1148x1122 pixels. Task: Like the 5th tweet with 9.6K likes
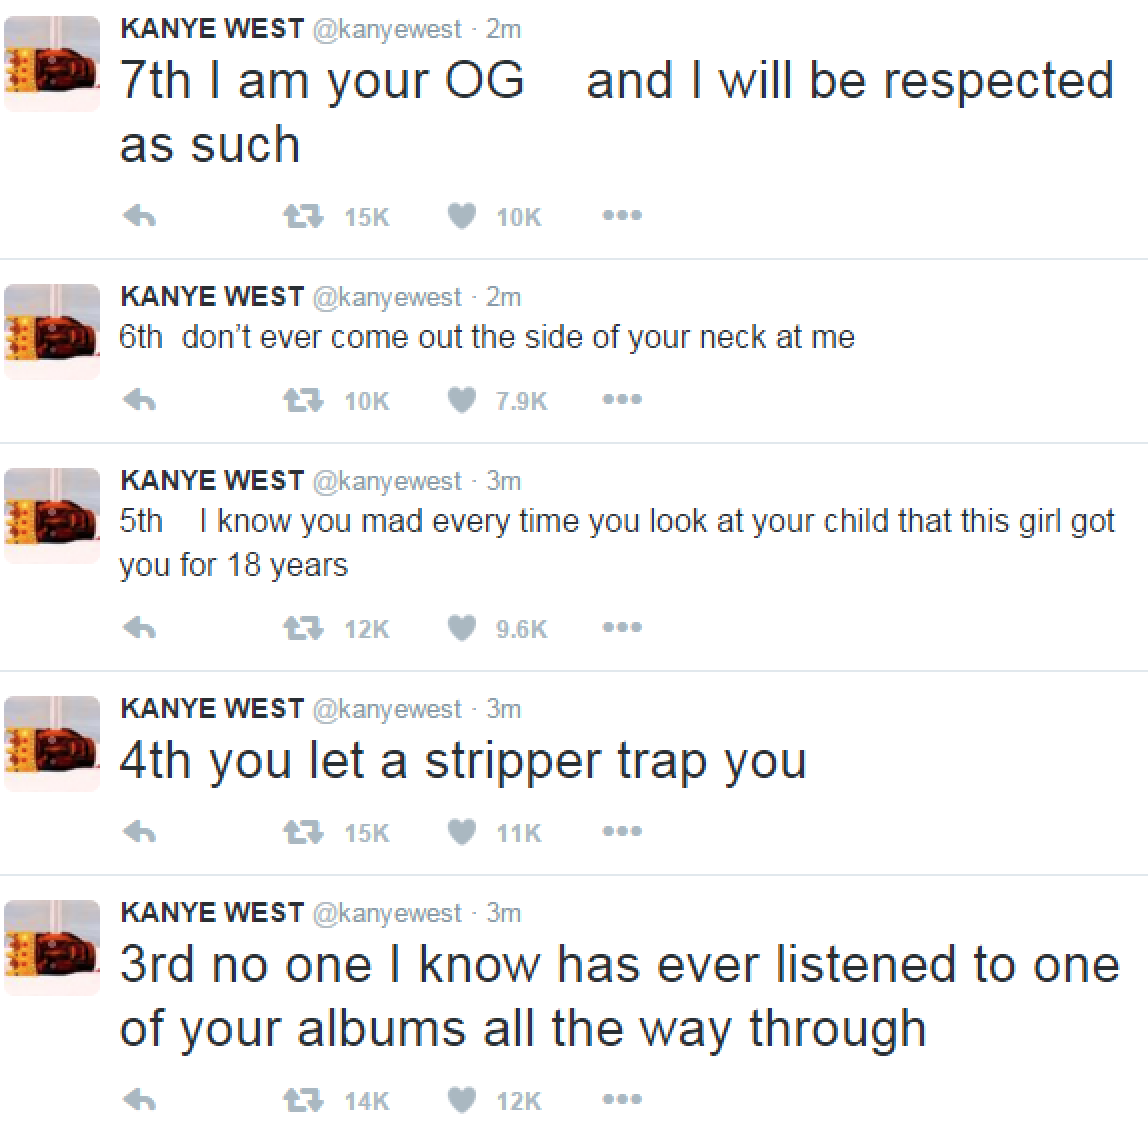tap(462, 628)
